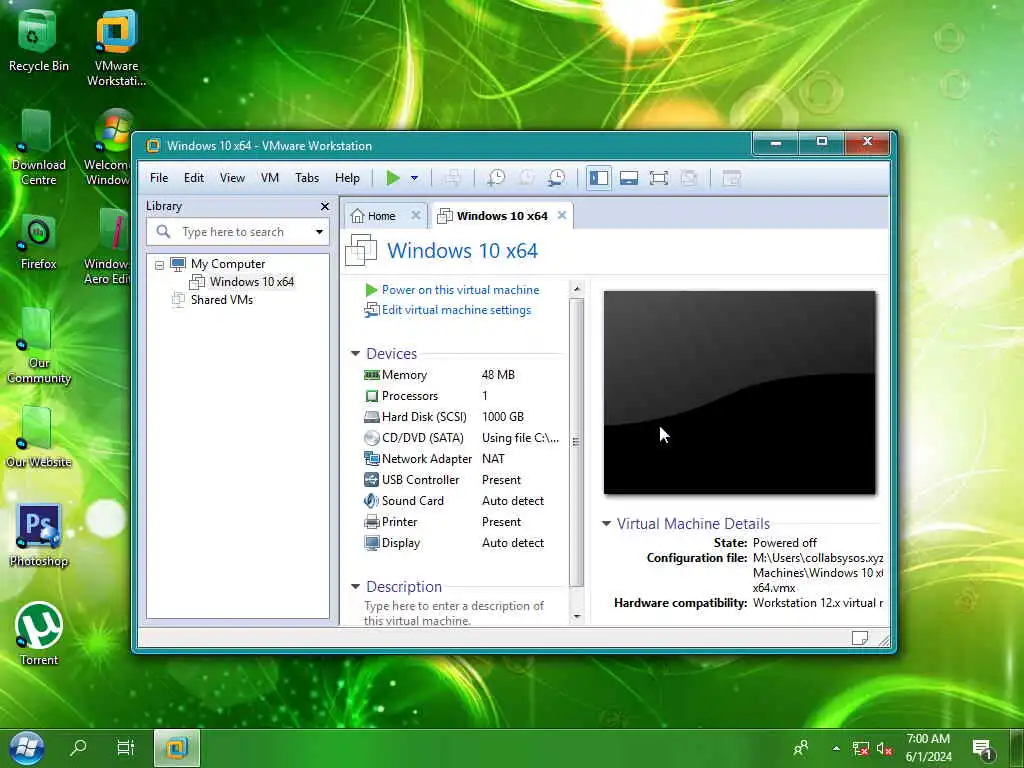The width and height of the screenshot is (1024, 768).
Task: Click the black VM preview thumbnail
Action: 739,392
